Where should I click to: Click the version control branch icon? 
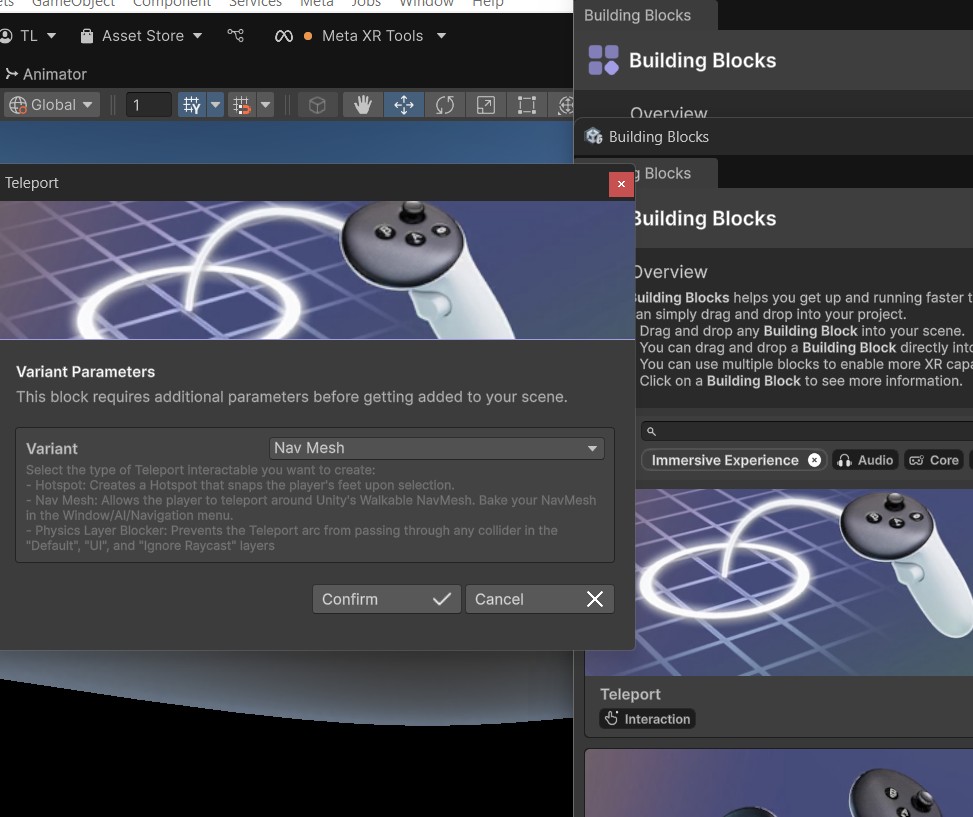(x=235, y=36)
